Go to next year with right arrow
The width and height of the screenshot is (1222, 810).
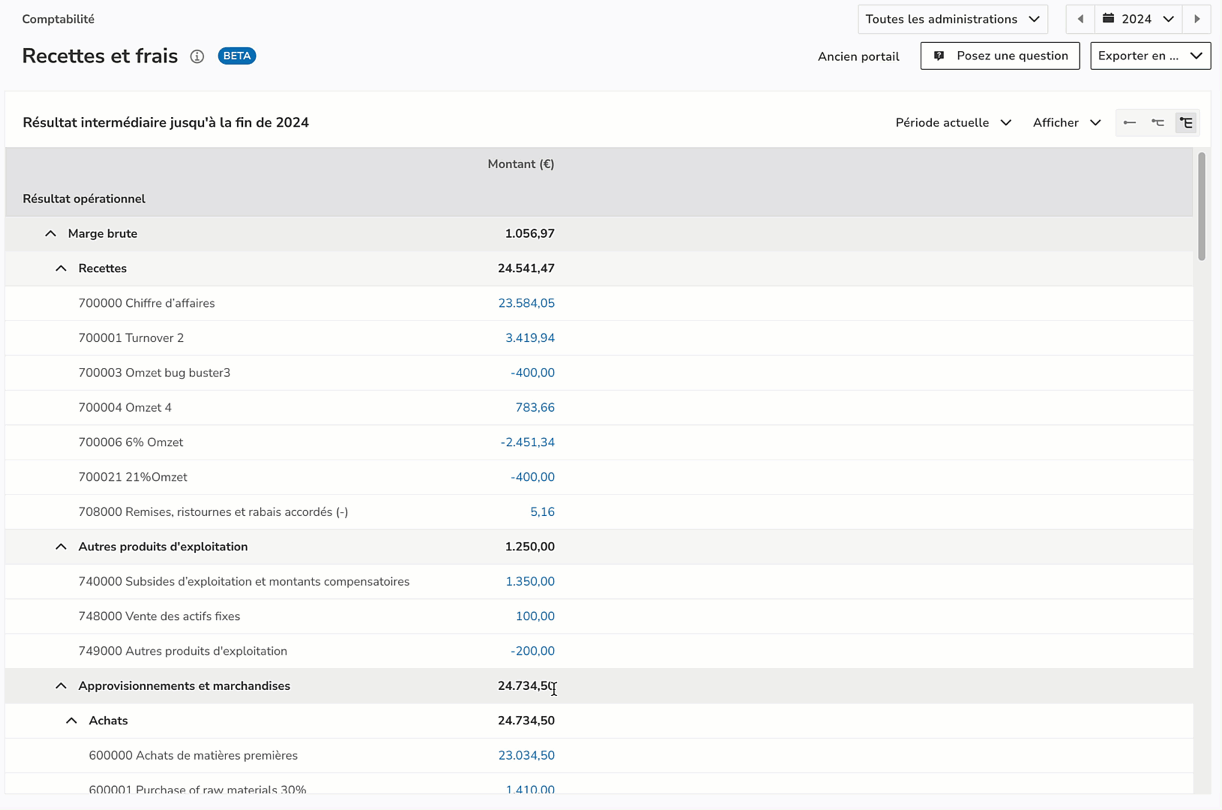pyautogui.click(x=1197, y=19)
